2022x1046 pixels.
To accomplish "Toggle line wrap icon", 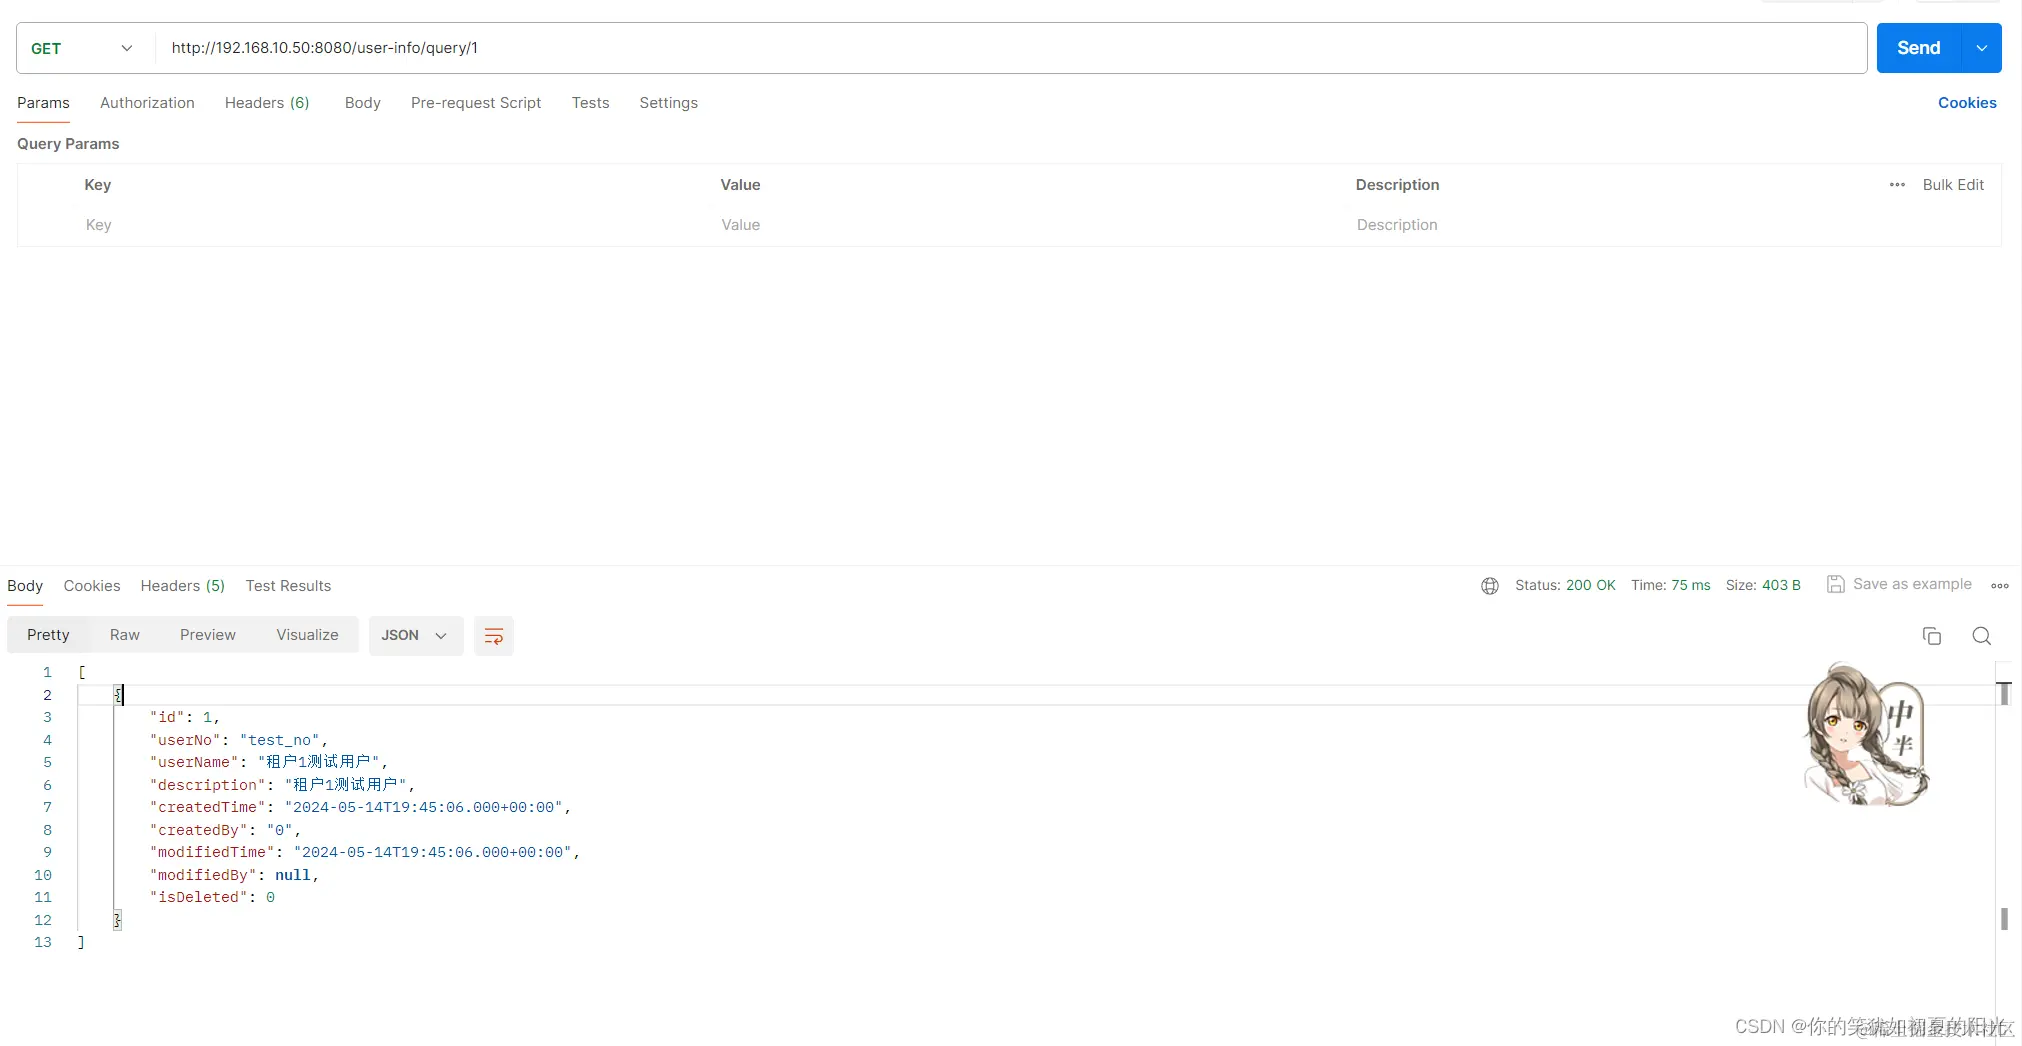I will (493, 636).
